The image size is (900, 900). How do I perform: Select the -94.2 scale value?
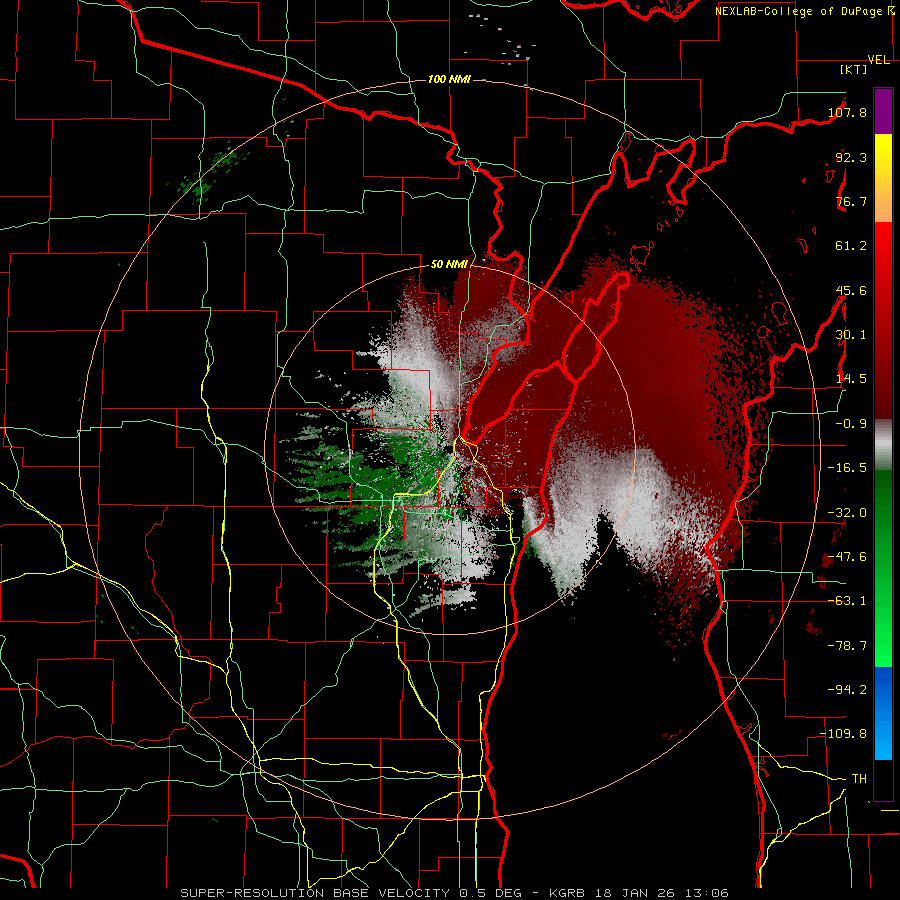pos(847,690)
